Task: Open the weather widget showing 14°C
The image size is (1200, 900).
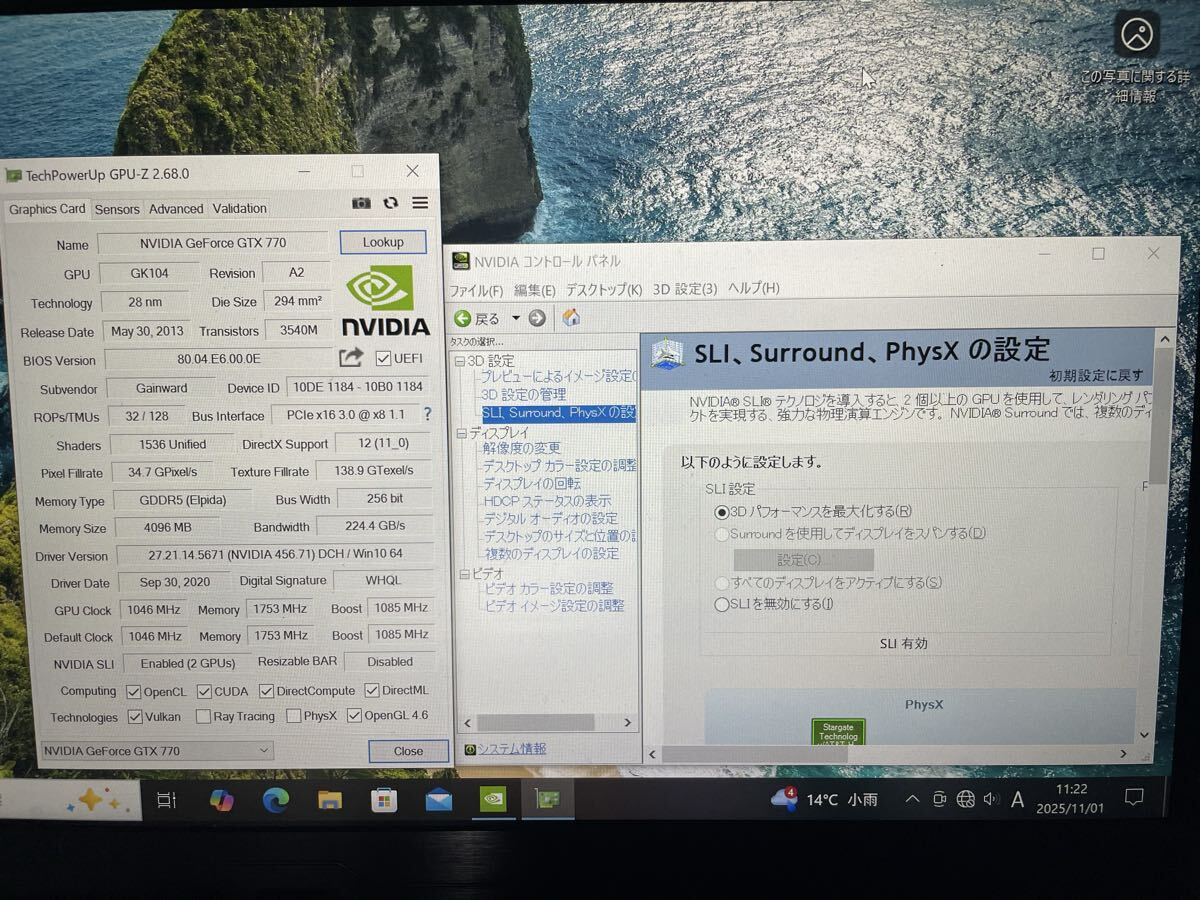Action: point(825,800)
